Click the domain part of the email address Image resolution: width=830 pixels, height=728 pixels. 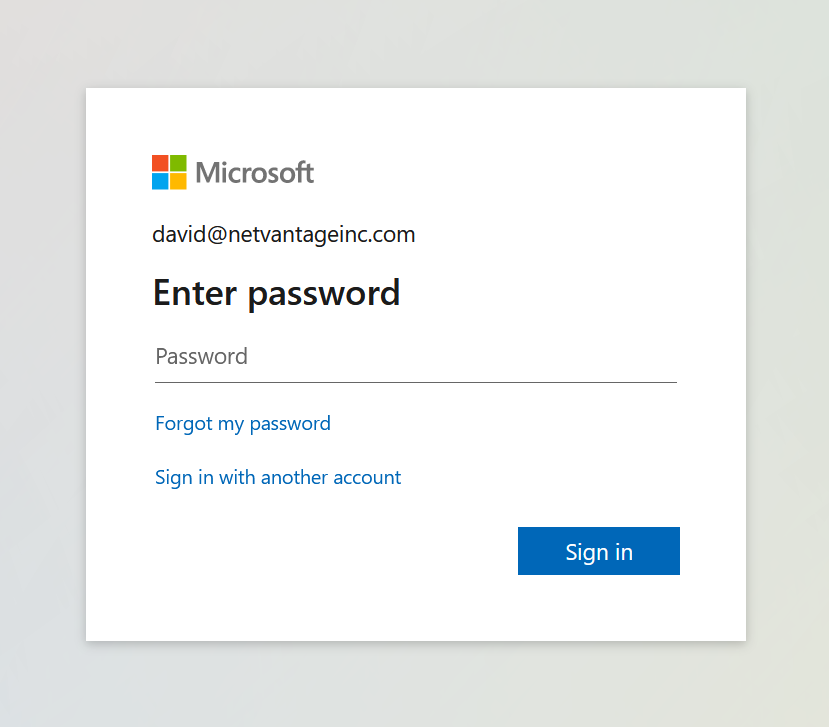pyautogui.click(x=320, y=235)
